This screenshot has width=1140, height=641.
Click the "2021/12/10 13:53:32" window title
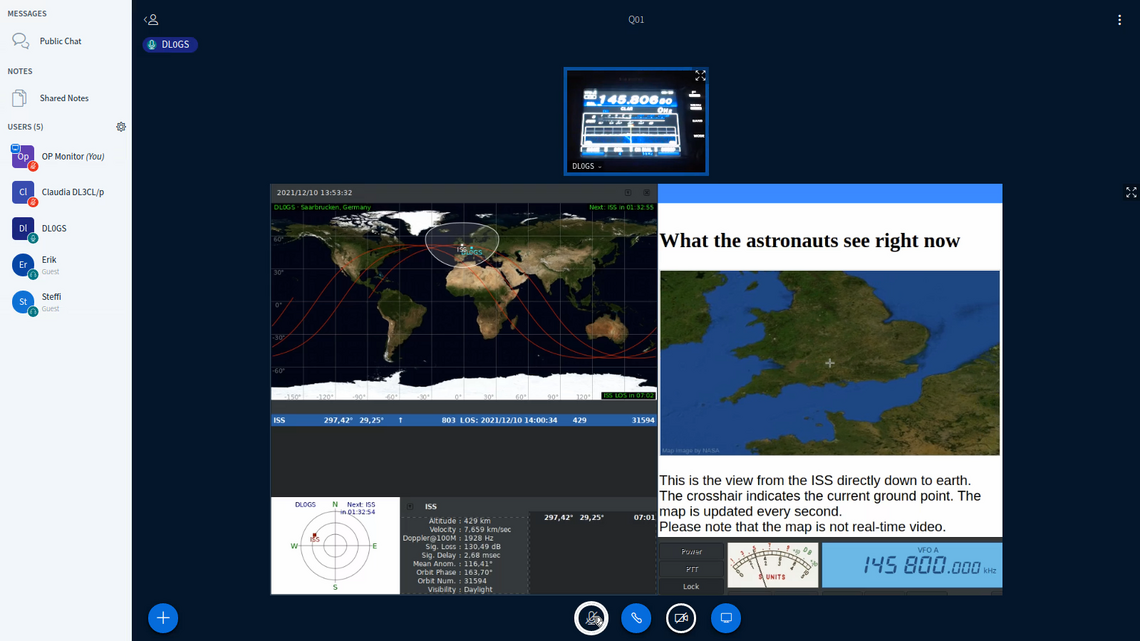(x=314, y=193)
